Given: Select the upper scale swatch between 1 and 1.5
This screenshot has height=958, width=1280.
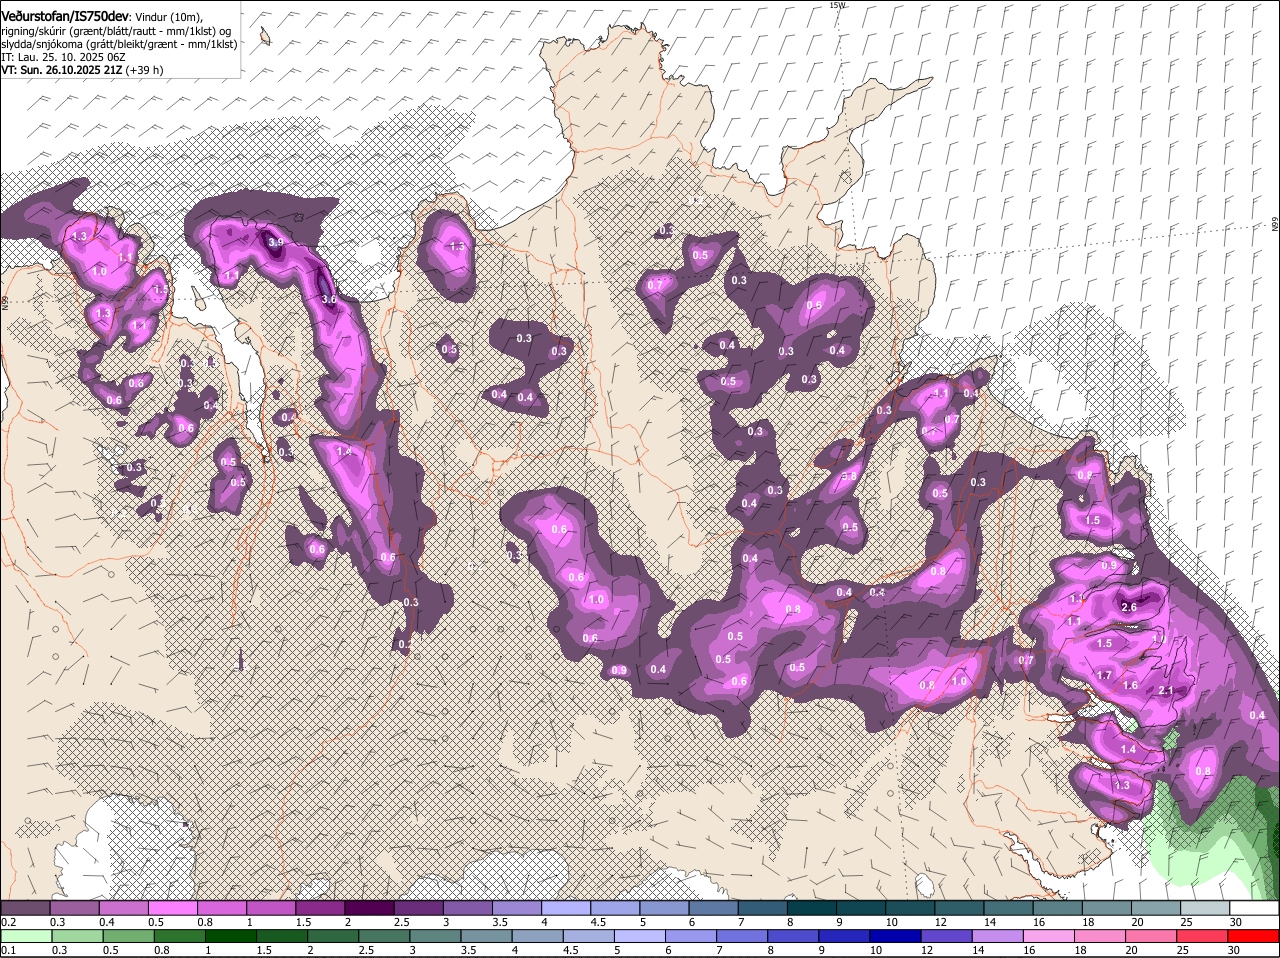Looking at the screenshot, I should [x=271, y=908].
